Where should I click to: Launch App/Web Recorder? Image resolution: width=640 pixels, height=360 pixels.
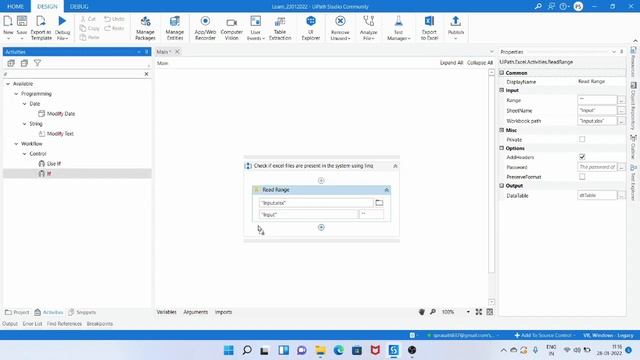tap(205, 27)
